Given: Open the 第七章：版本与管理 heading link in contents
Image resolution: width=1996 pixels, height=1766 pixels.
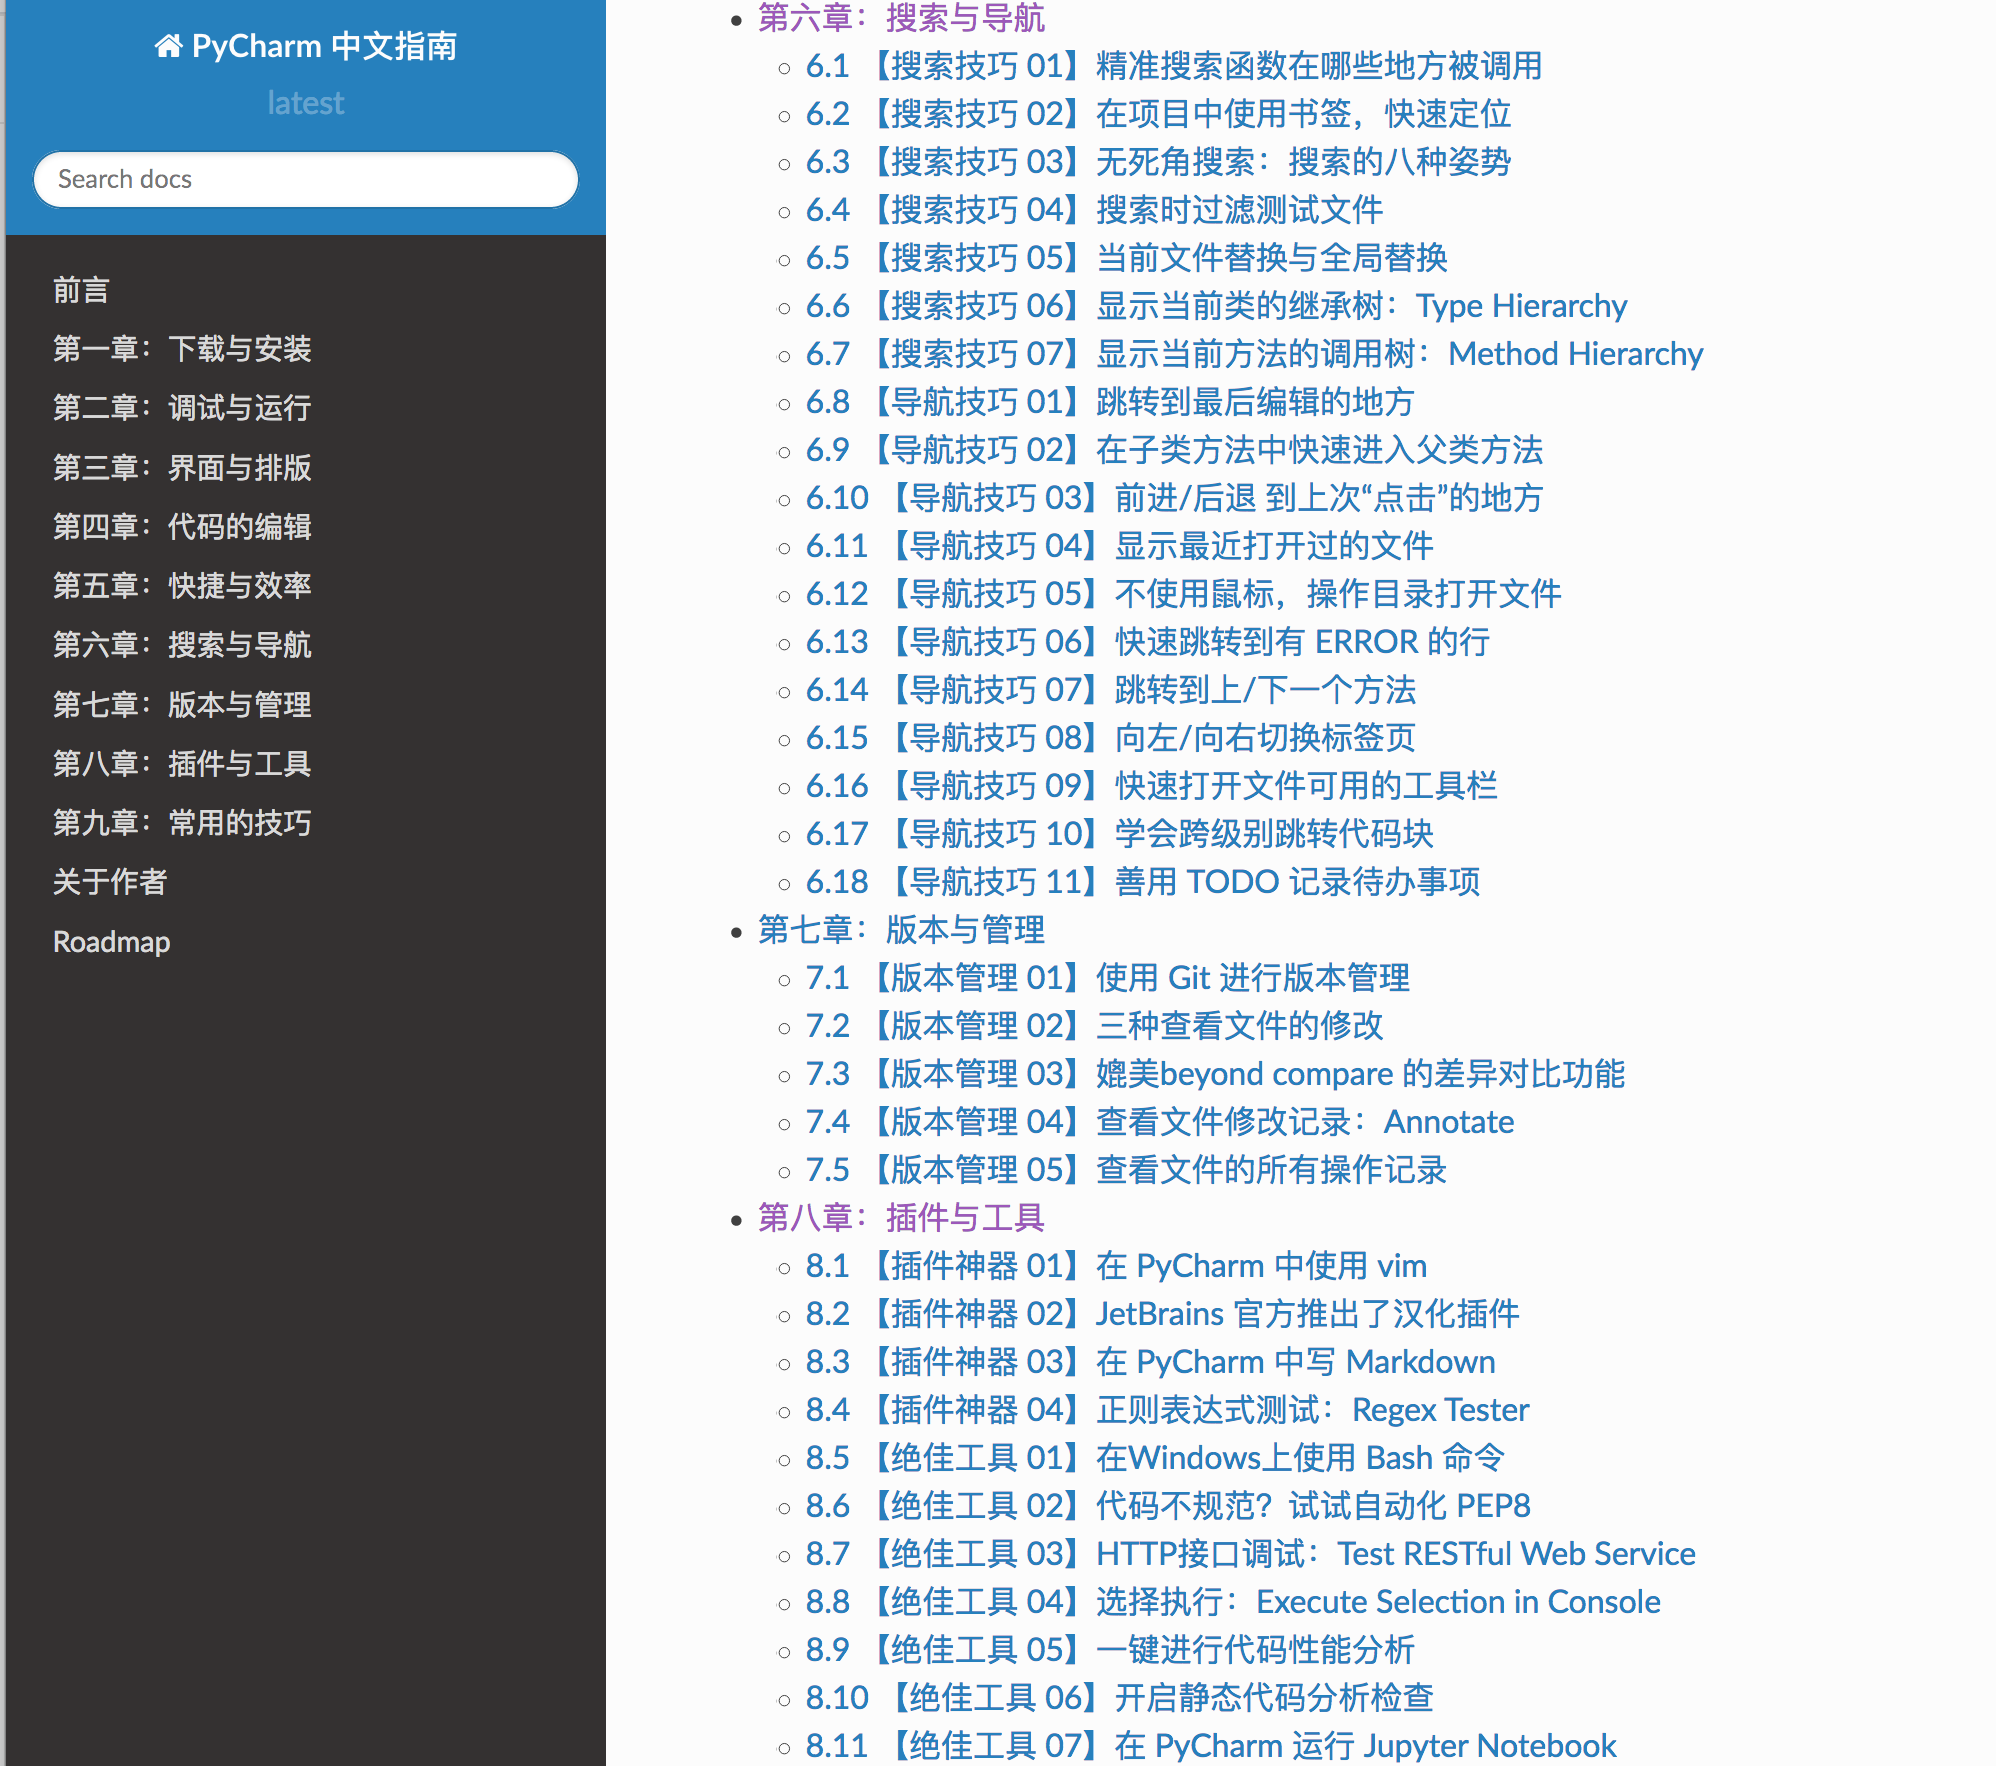Looking at the screenshot, I should [901, 930].
